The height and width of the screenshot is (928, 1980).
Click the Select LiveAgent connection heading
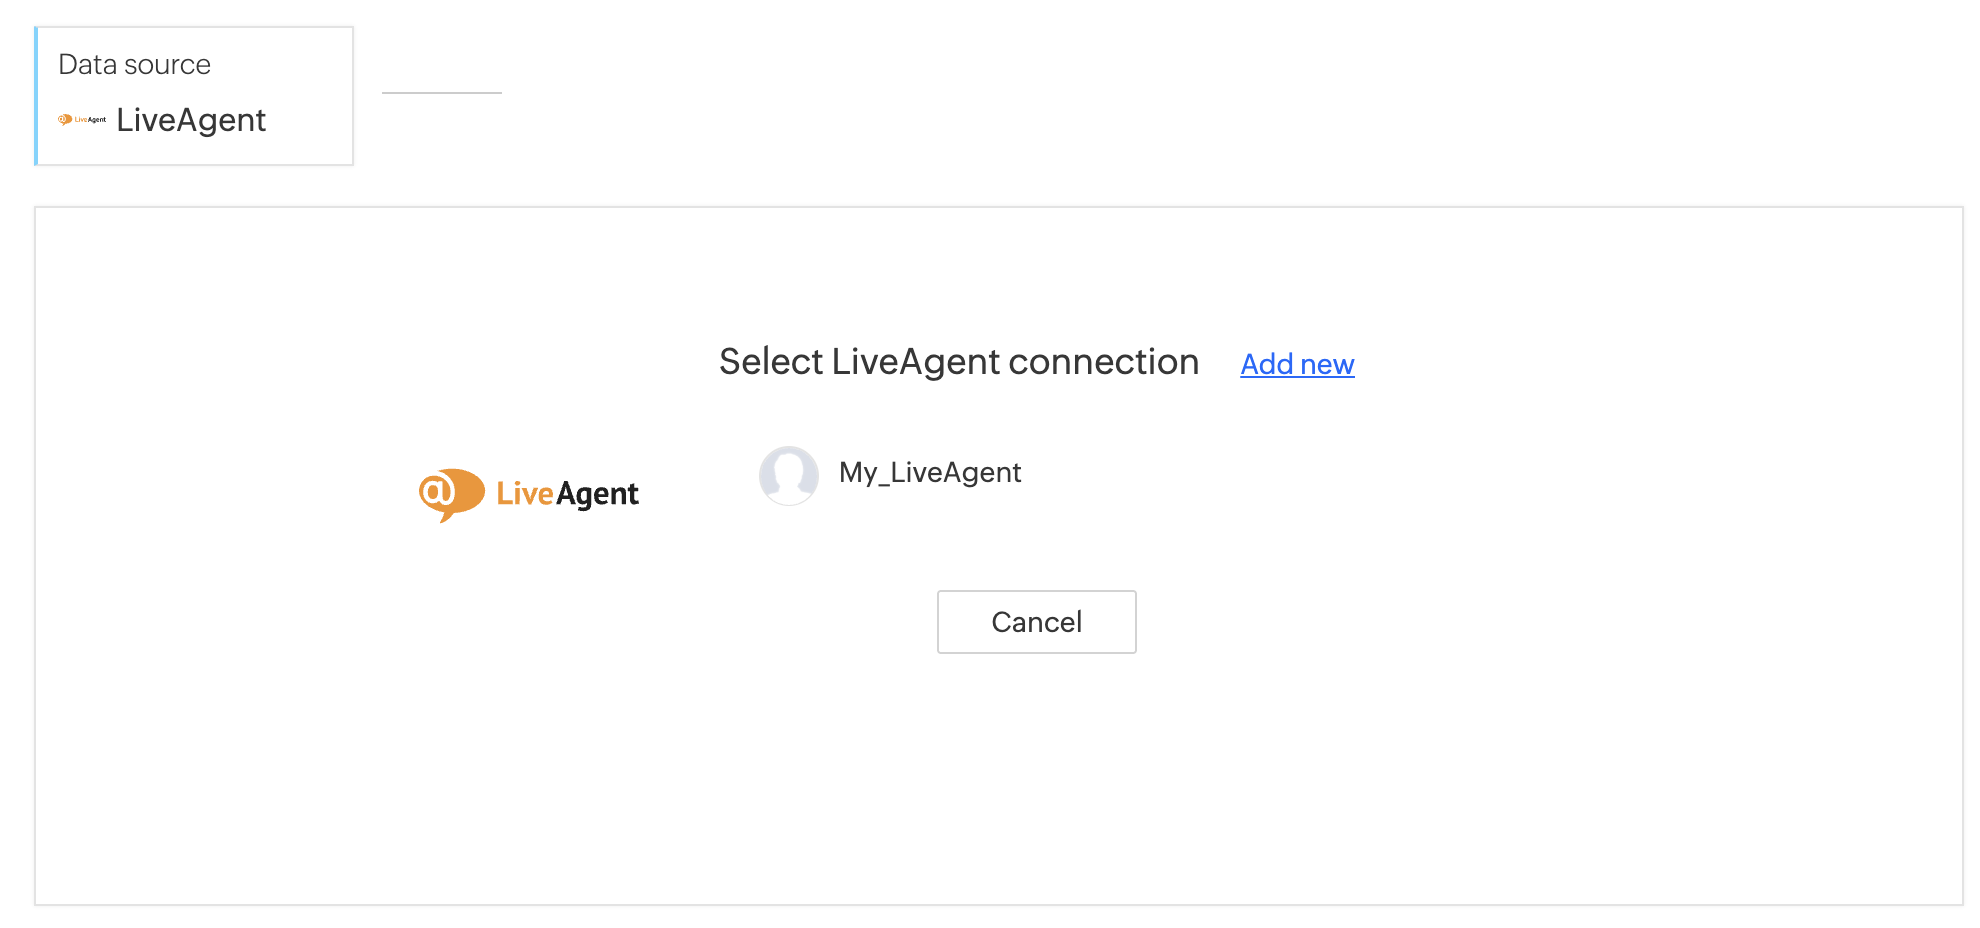click(x=958, y=362)
